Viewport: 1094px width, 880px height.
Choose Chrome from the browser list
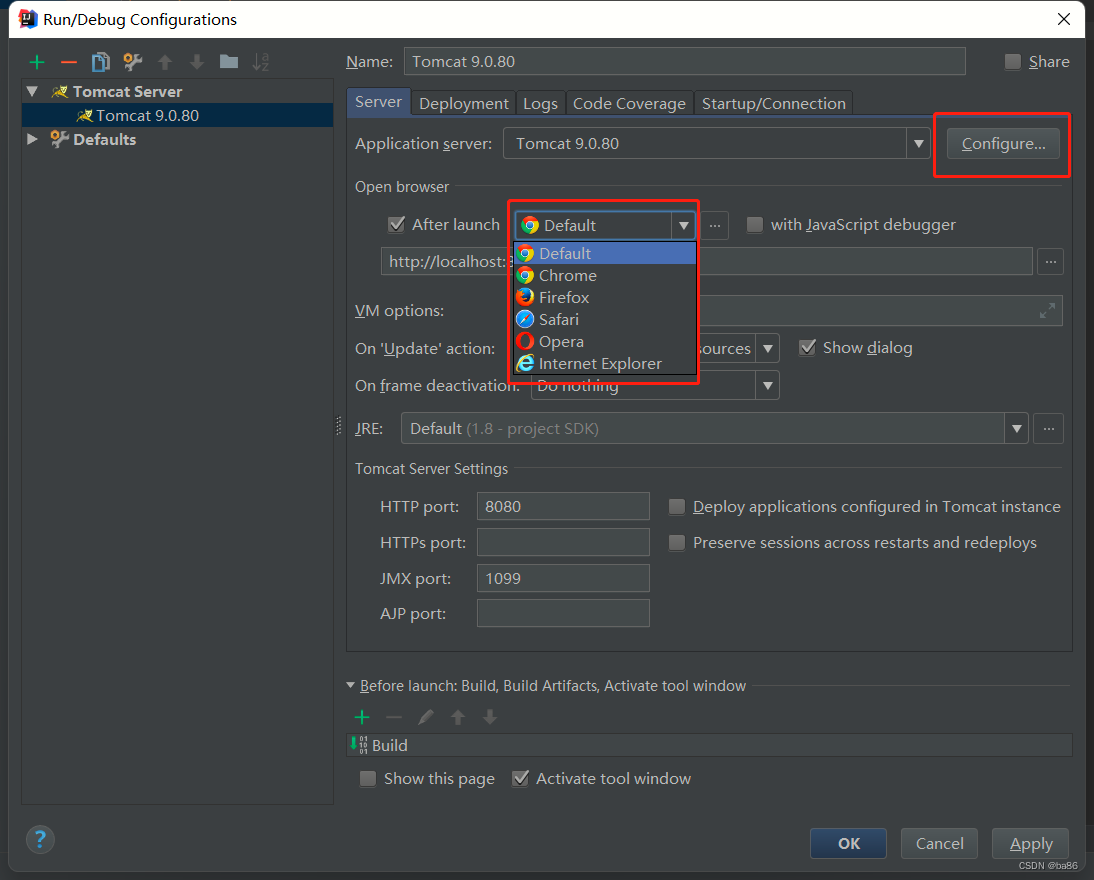pos(605,276)
